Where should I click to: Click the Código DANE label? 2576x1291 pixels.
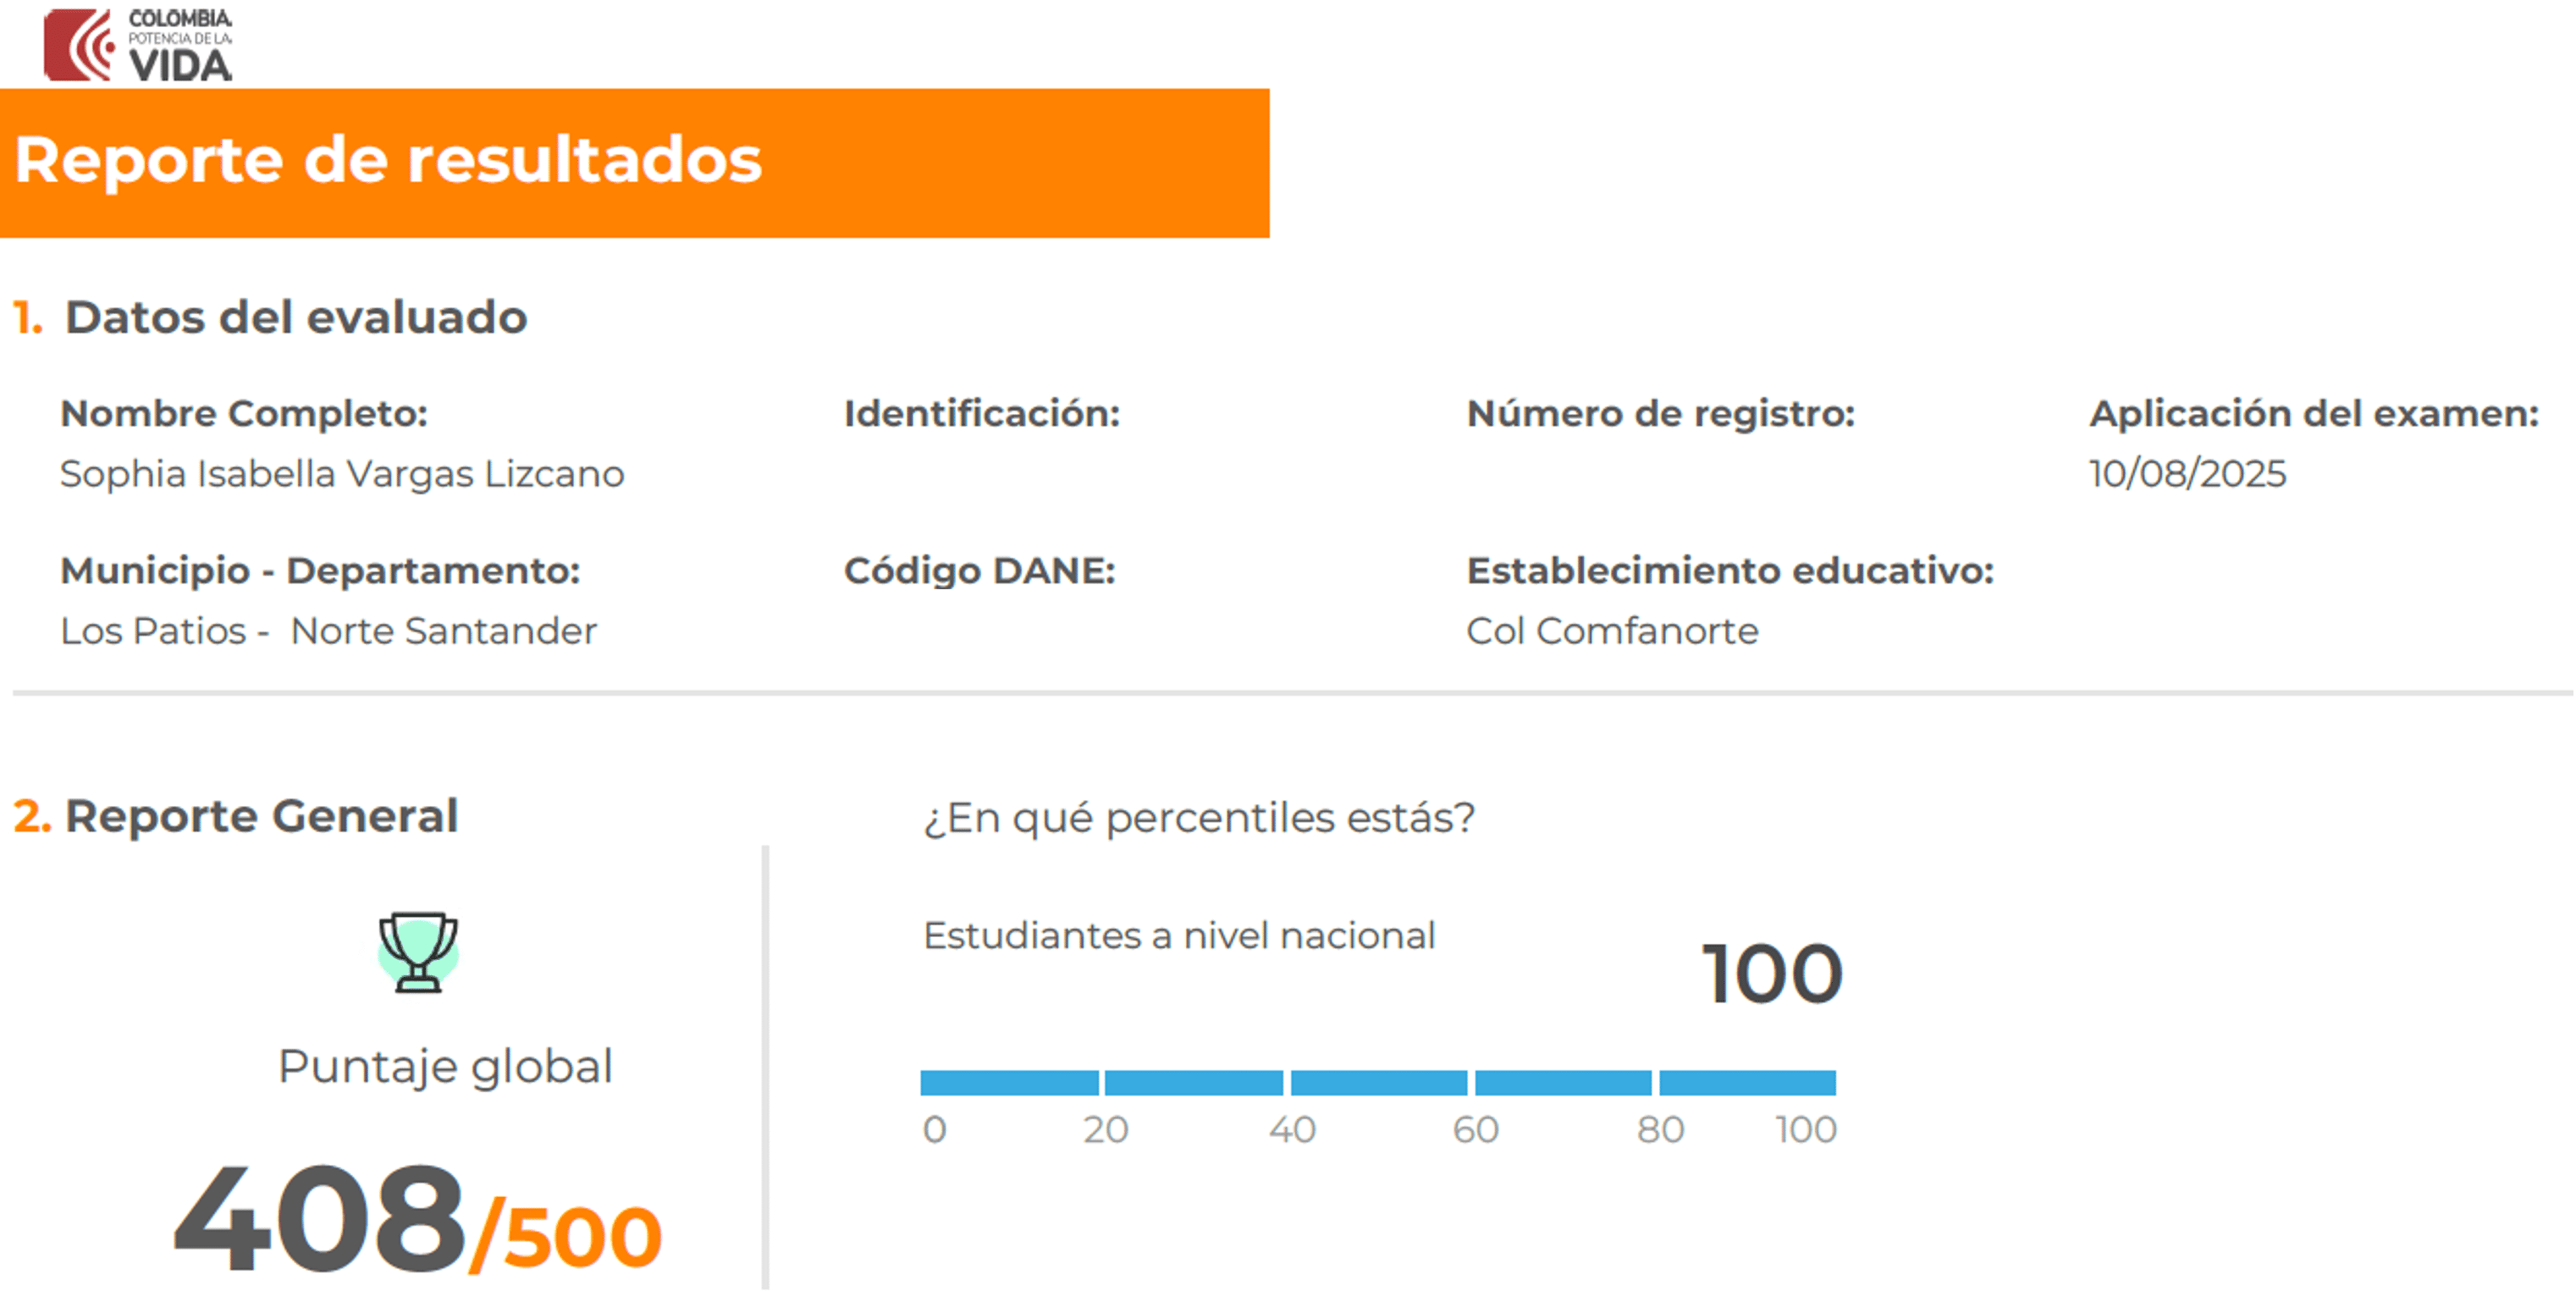point(979,571)
